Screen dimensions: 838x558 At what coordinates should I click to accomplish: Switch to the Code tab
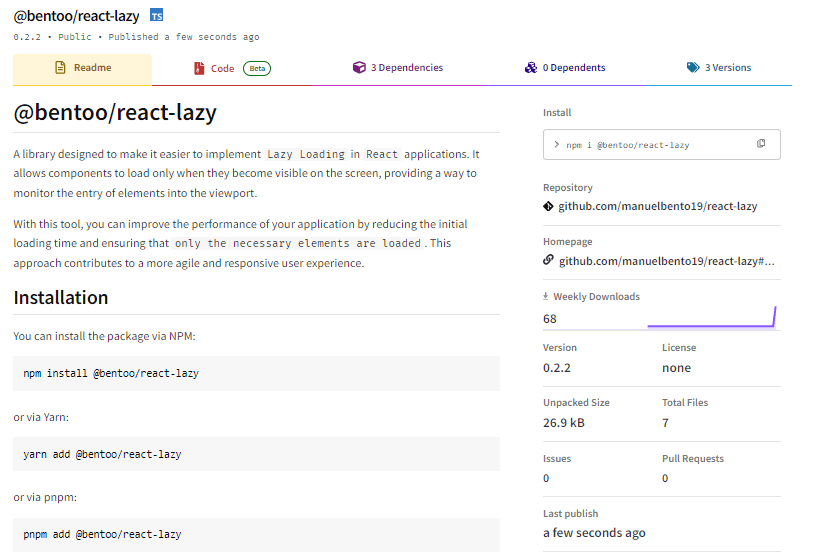[x=232, y=68]
